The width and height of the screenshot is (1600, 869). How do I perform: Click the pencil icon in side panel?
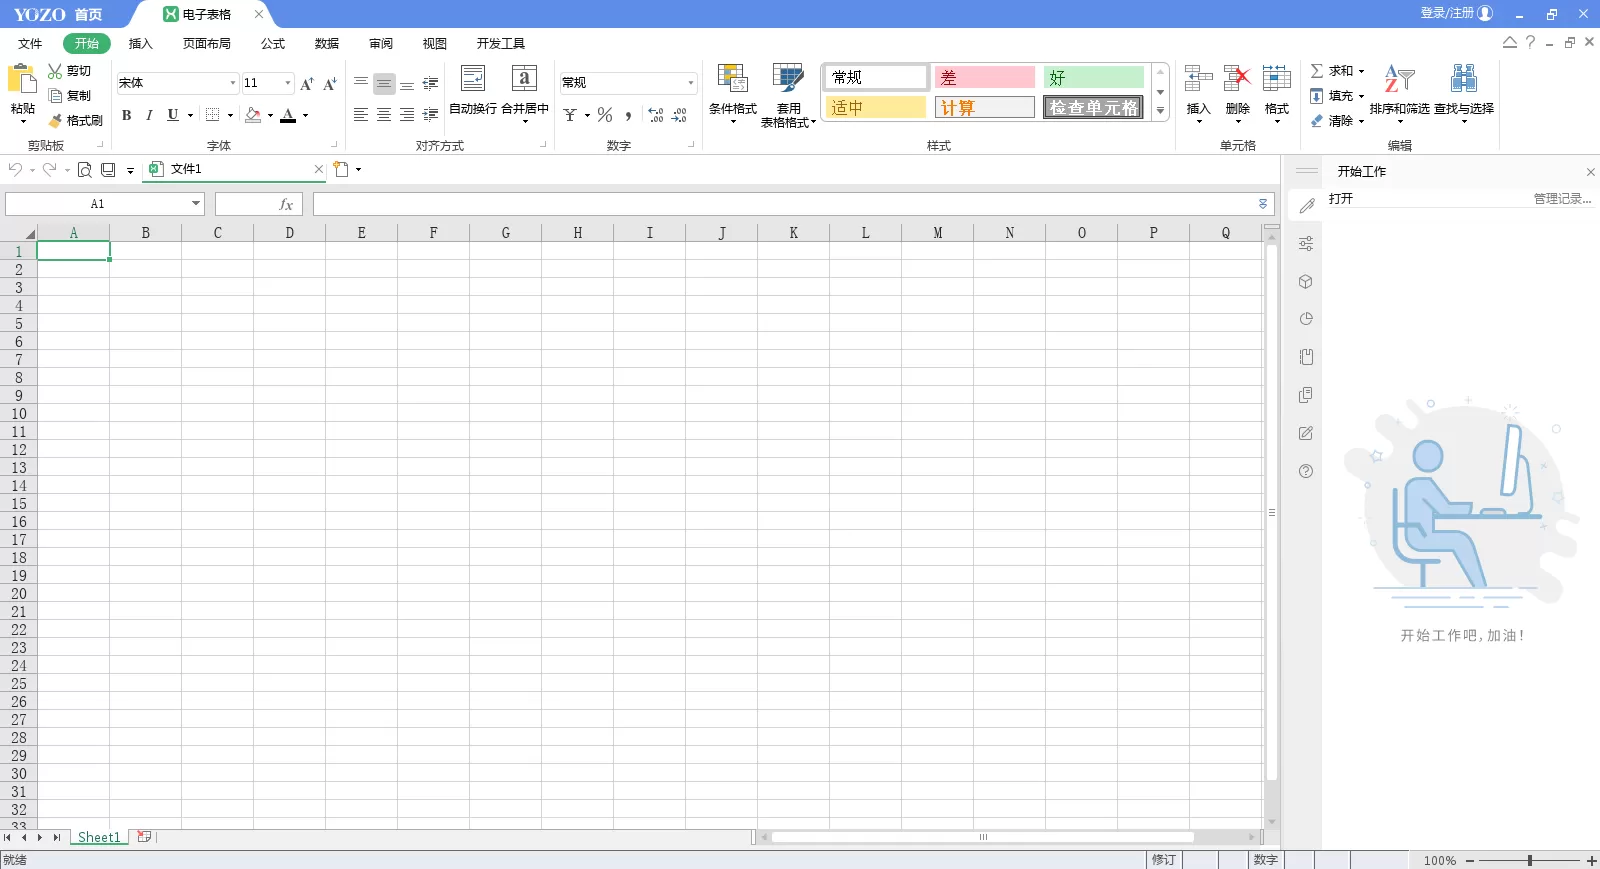(1306, 206)
